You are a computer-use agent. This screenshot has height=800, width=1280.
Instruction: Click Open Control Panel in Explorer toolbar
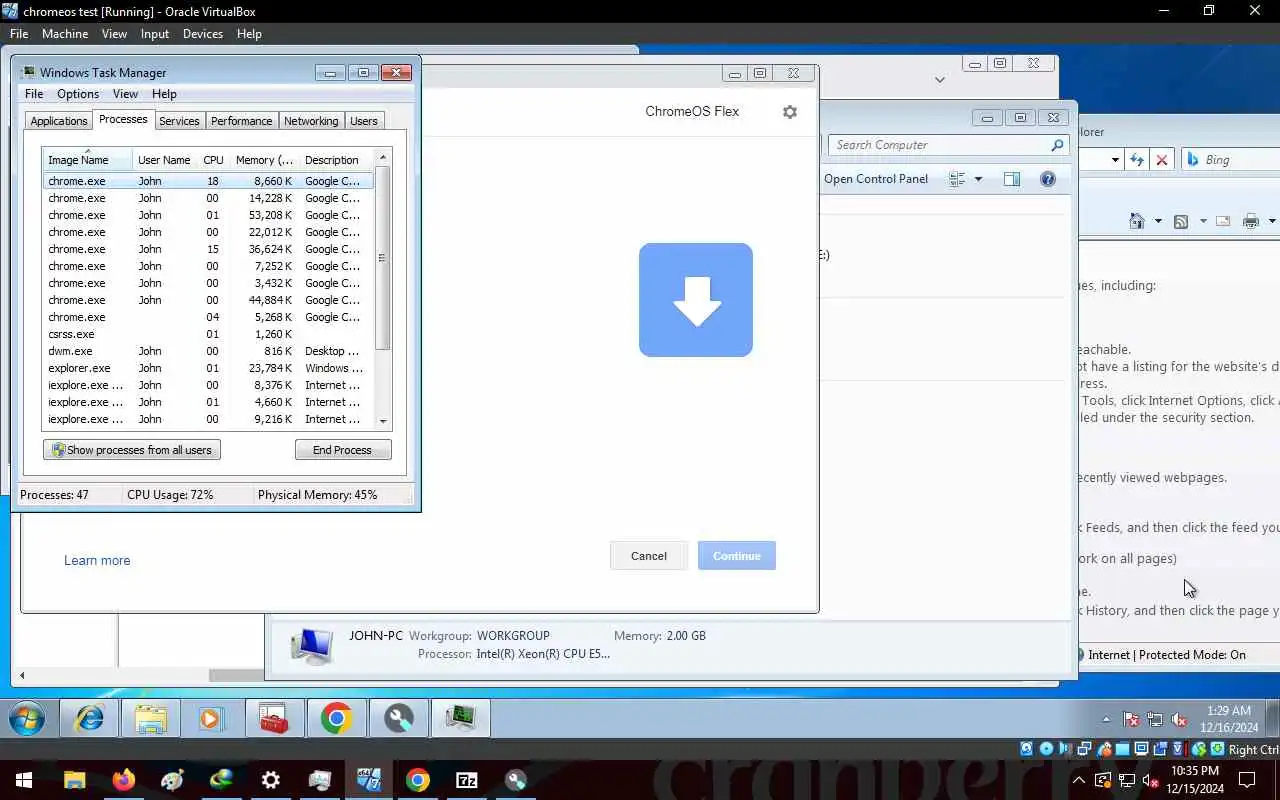click(876, 179)
